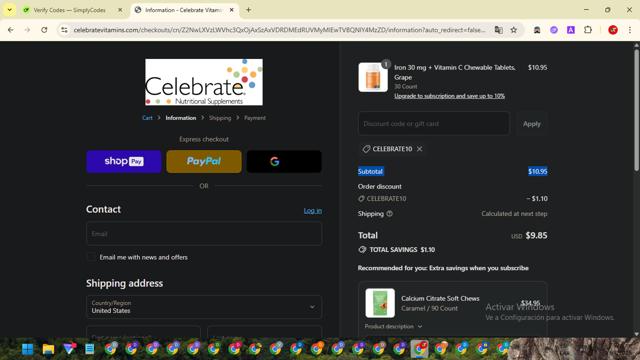
Task: Bookmark this page with the star icon
Action: coord(513,30)
